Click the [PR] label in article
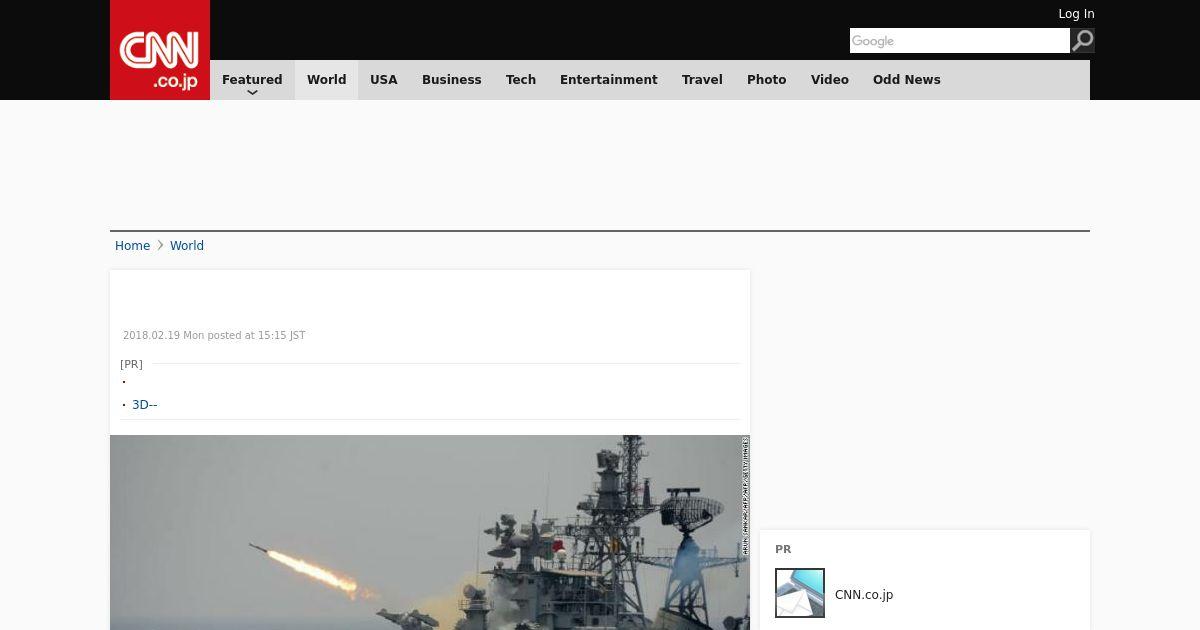The width and height of the screenshot is (1200, 630). [131, 364]
